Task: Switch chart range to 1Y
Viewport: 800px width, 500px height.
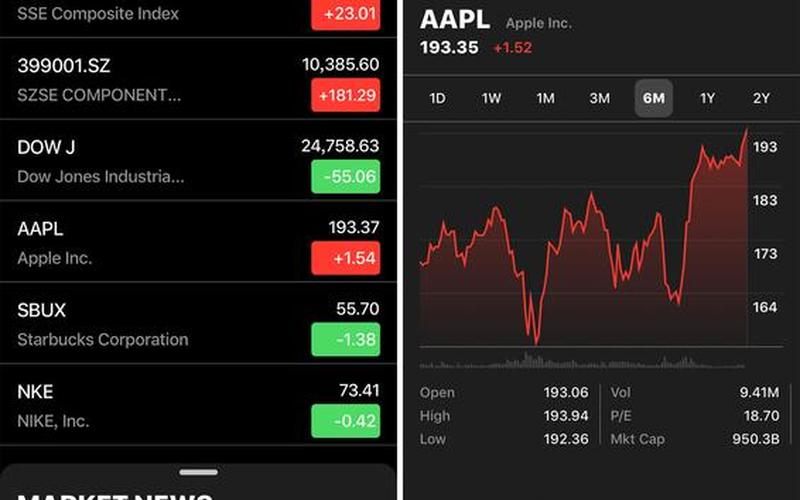Action: pyautogui.click(x=707, y=98)
